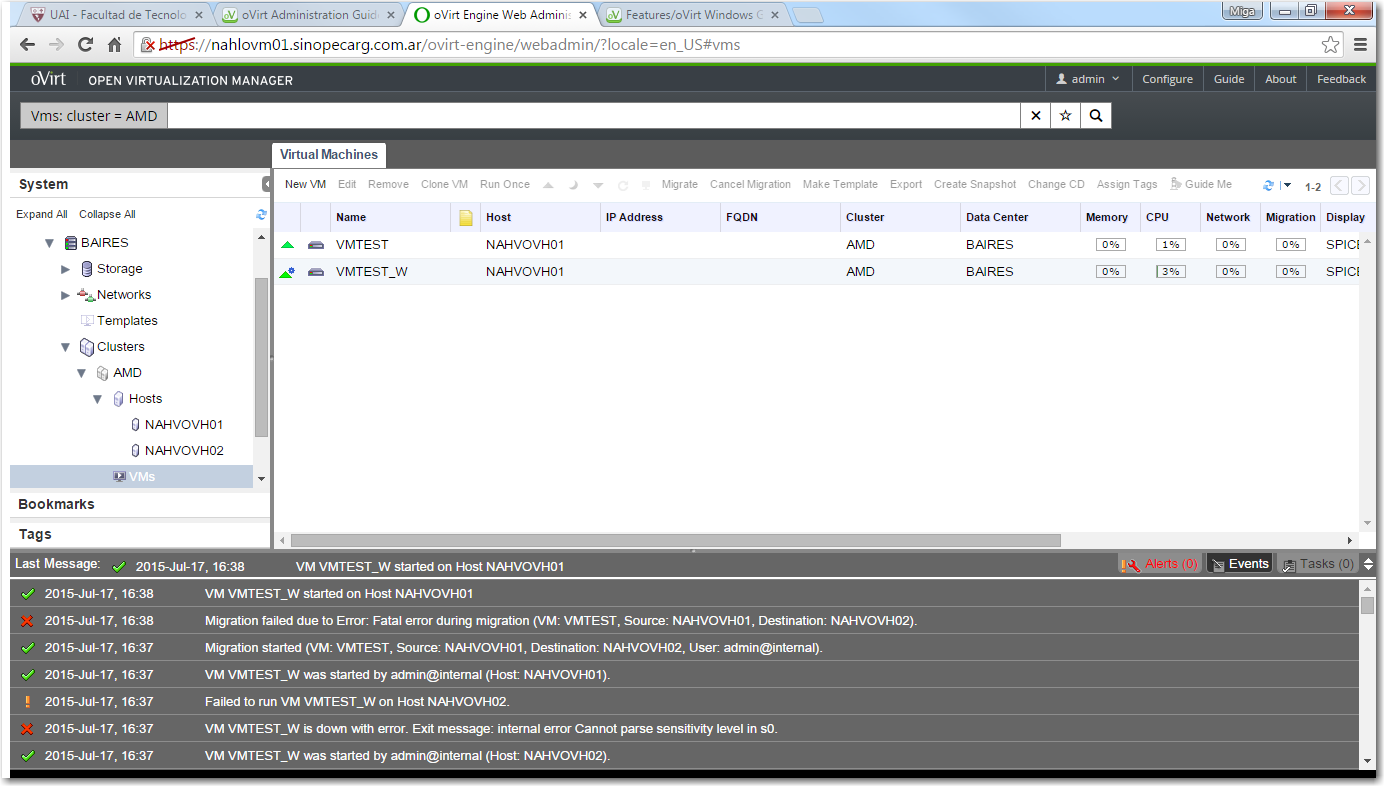1384x786 pixels.
Task: Click Expand All link in System panel
Action: pos(42,214)
